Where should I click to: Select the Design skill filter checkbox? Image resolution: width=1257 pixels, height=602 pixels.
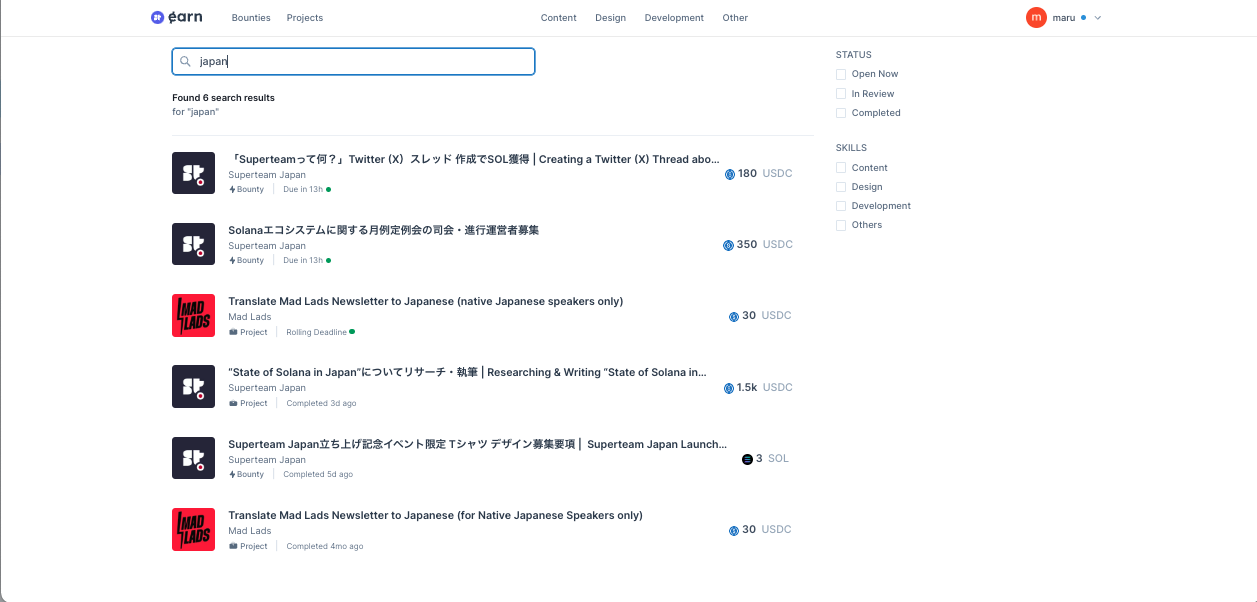(x=841, y=187)
